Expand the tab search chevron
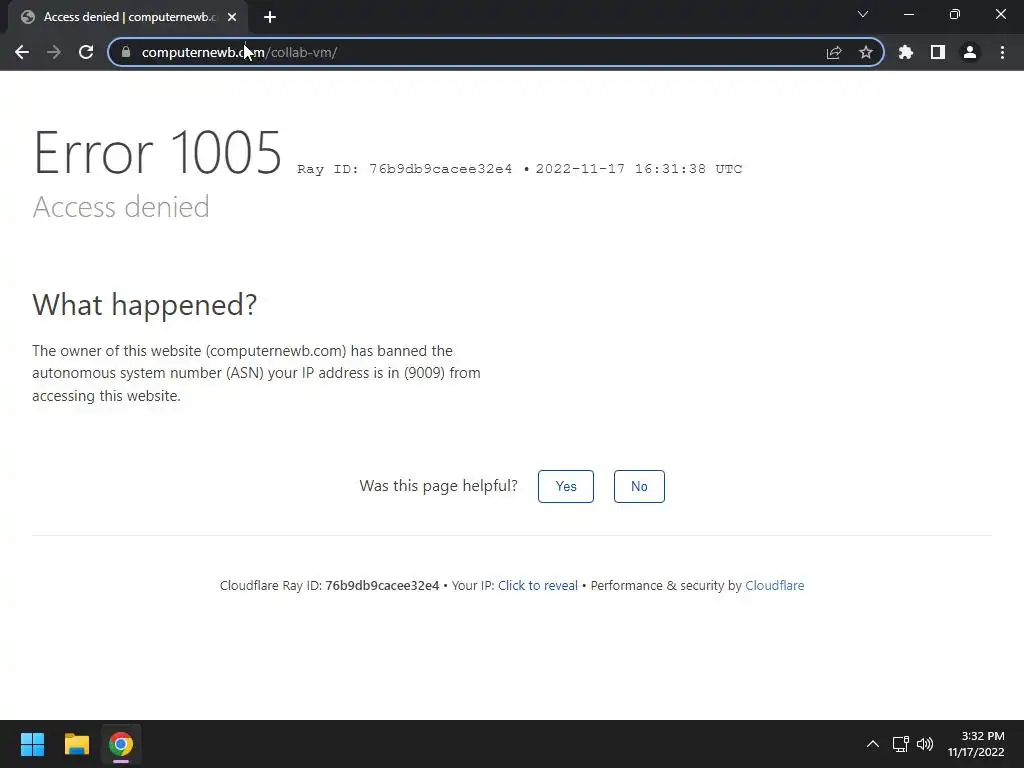Viewport: 1024px width, 768px height. tap(863, 14)
